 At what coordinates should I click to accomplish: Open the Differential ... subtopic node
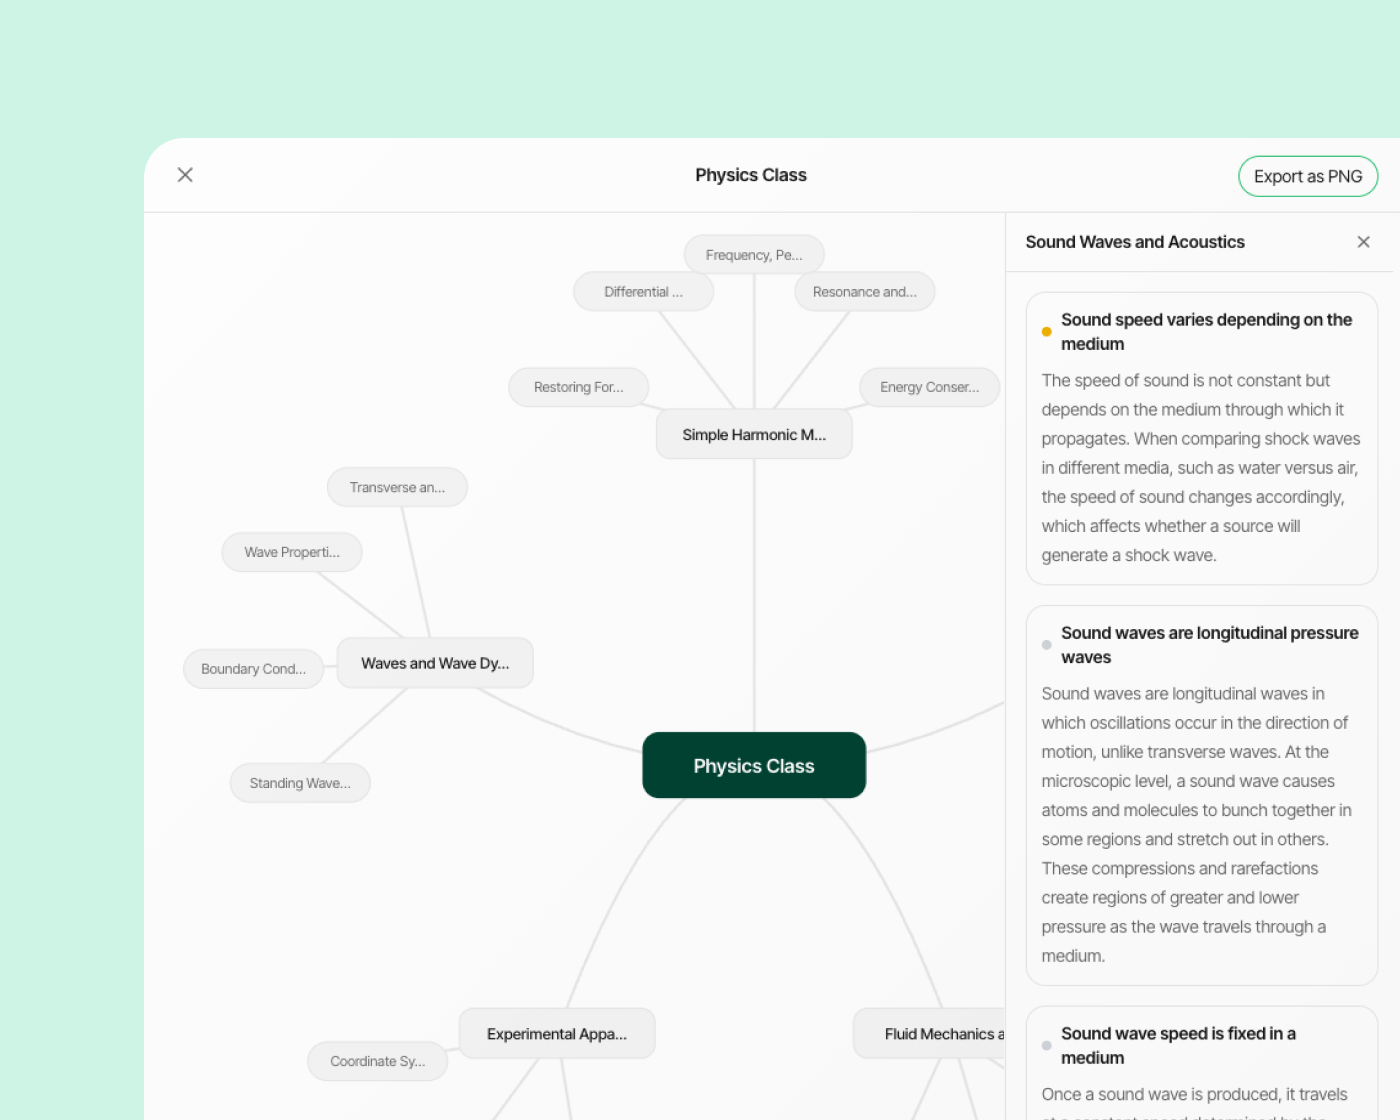pos(643,292)
